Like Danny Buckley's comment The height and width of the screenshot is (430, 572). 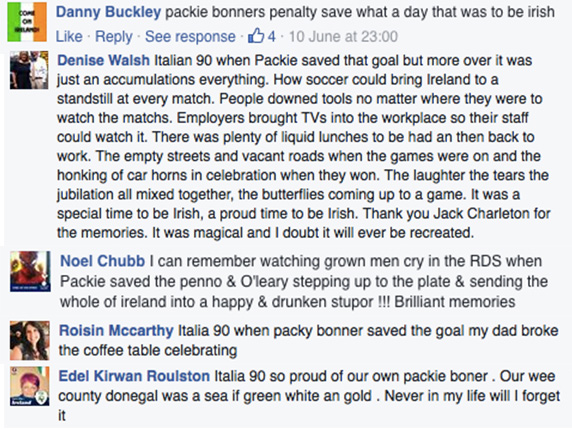tap(69, 36)
